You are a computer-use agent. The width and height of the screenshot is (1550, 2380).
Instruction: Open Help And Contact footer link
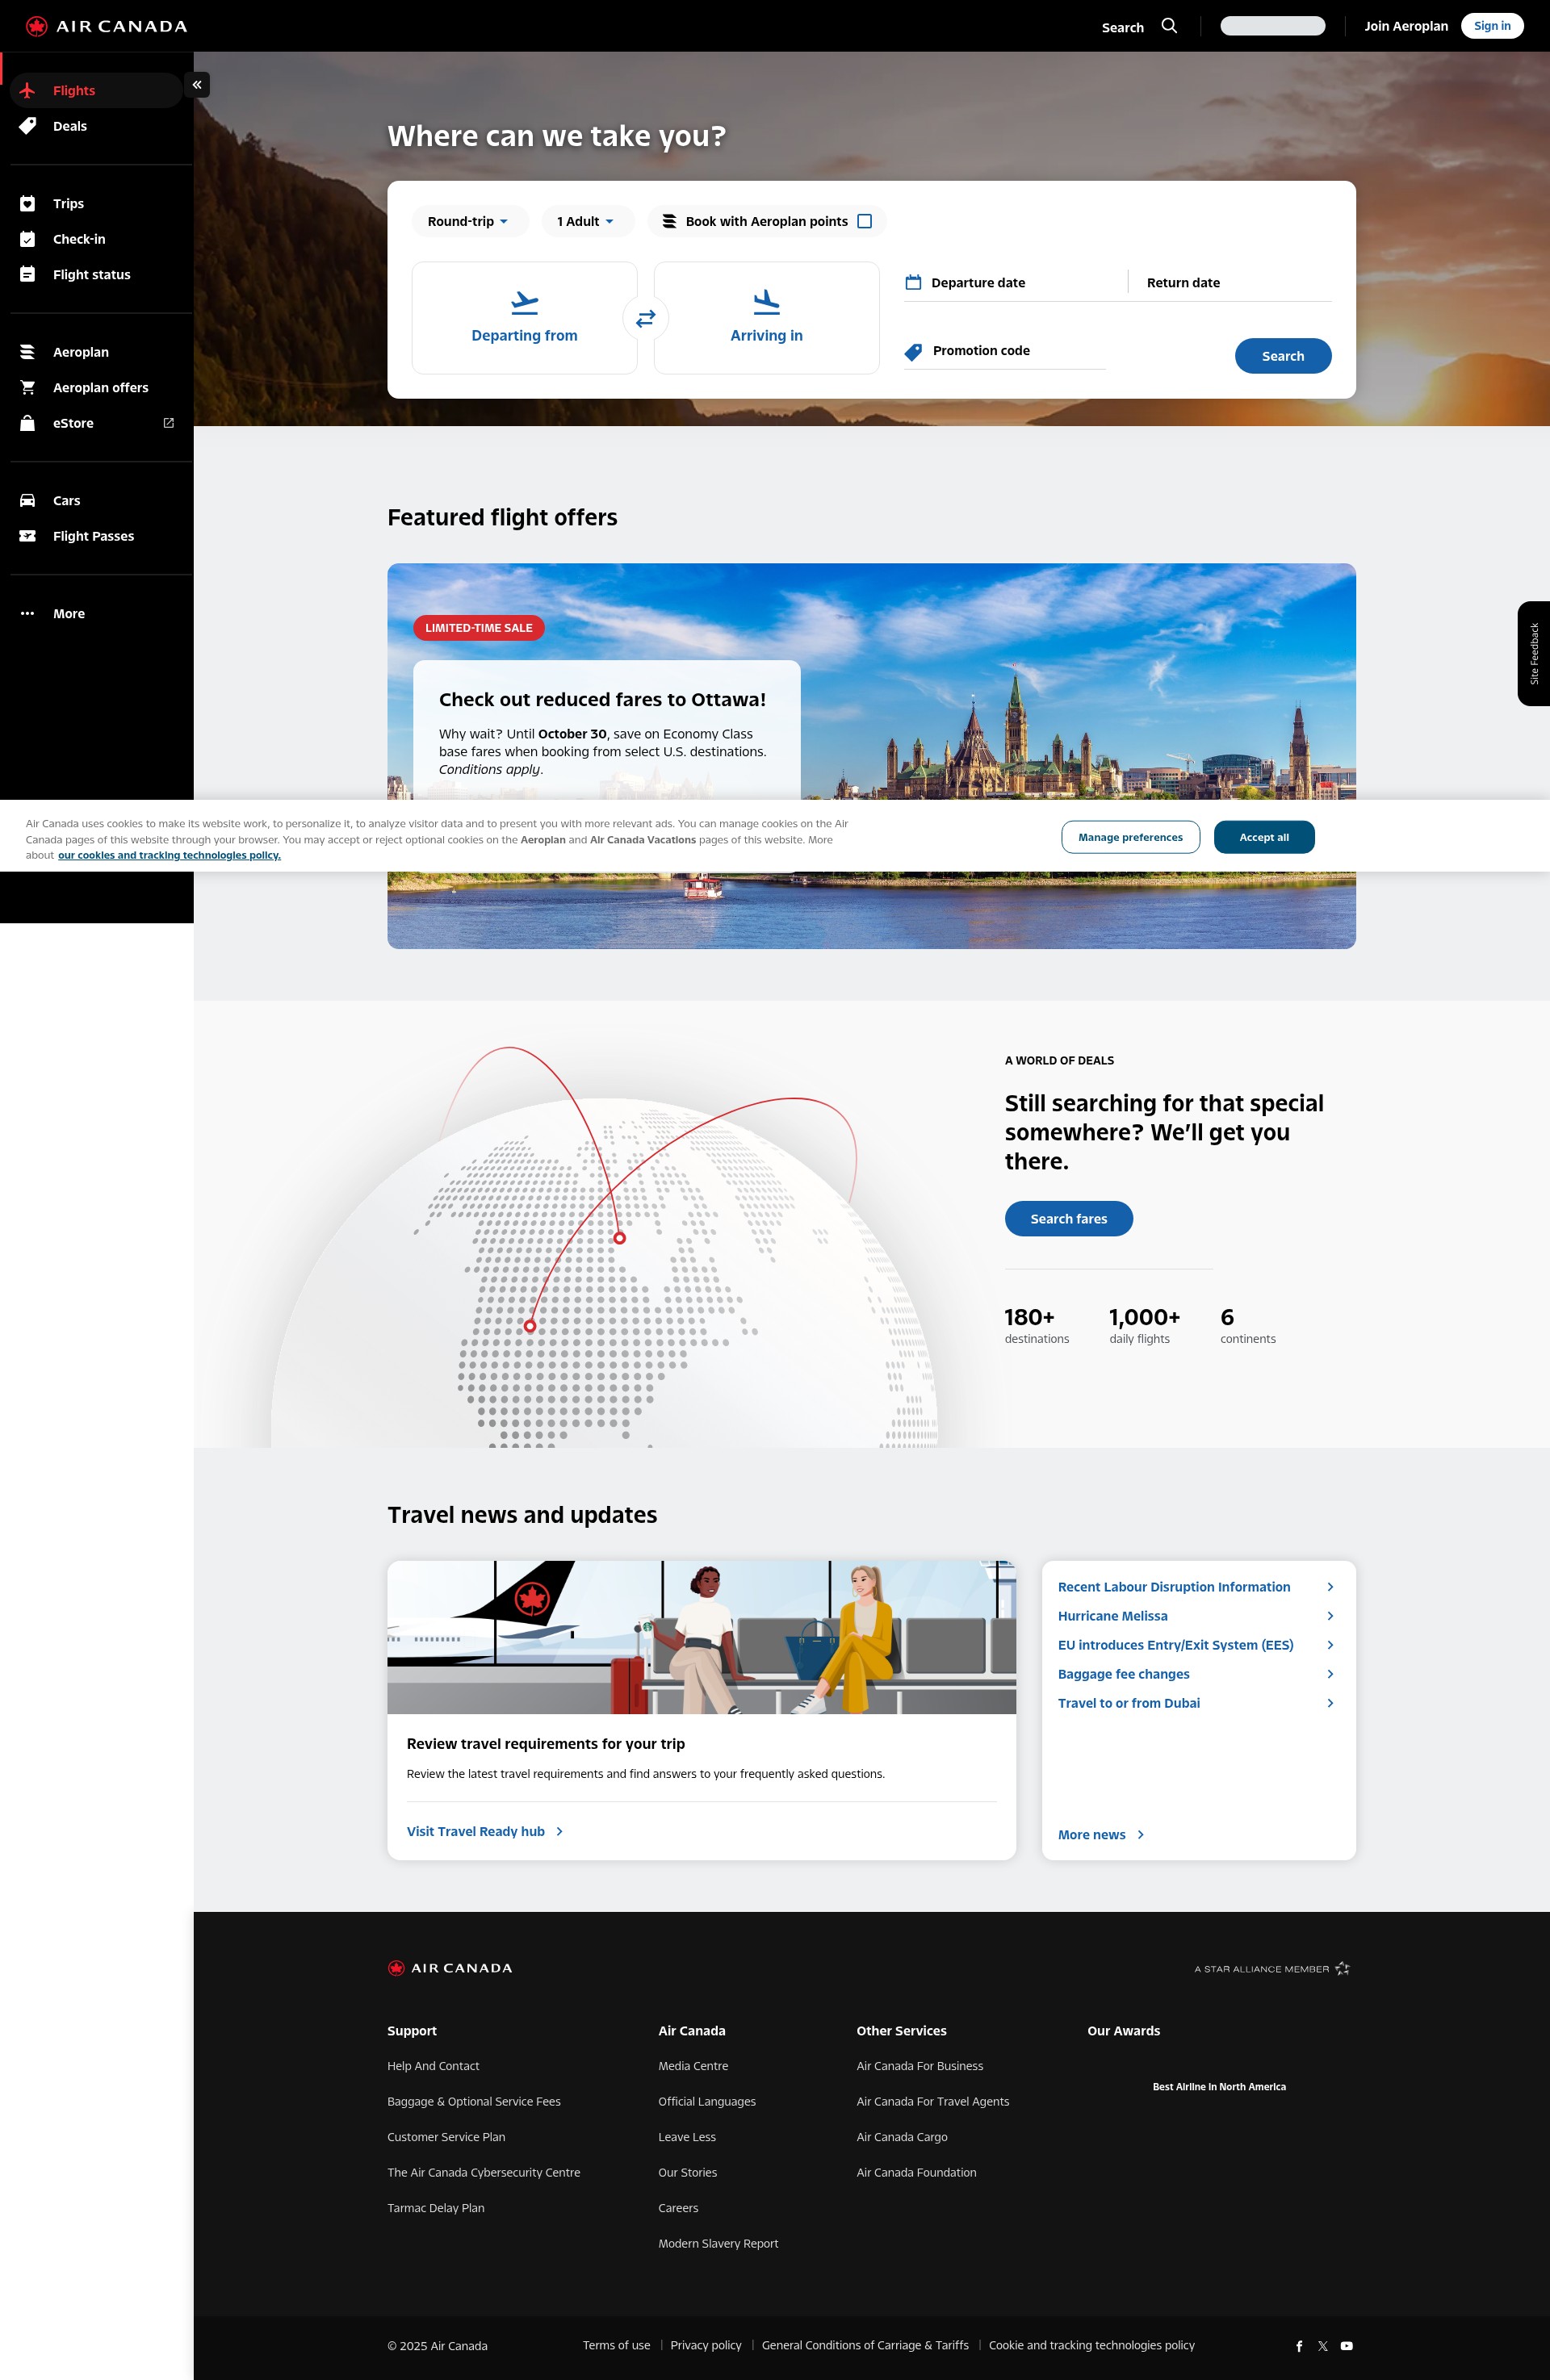coord(433,2066)
